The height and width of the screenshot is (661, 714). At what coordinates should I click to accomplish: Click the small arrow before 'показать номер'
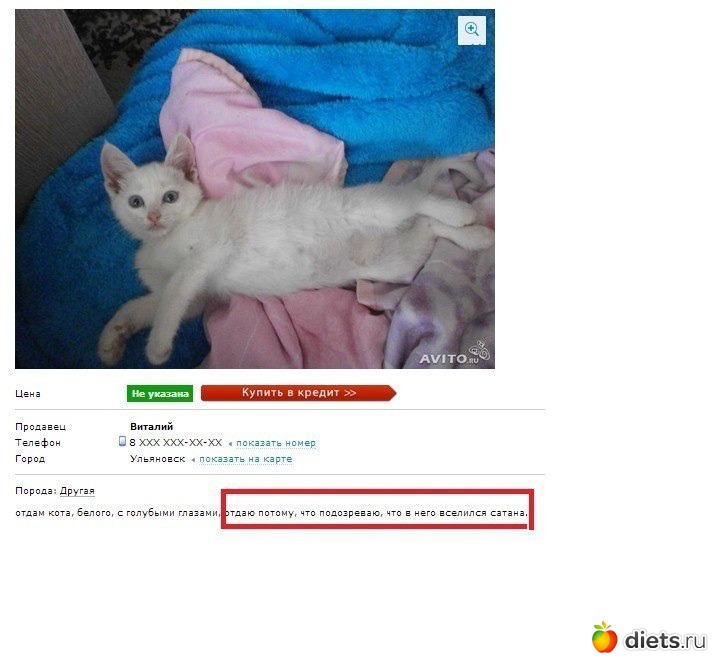coord(230,443)
